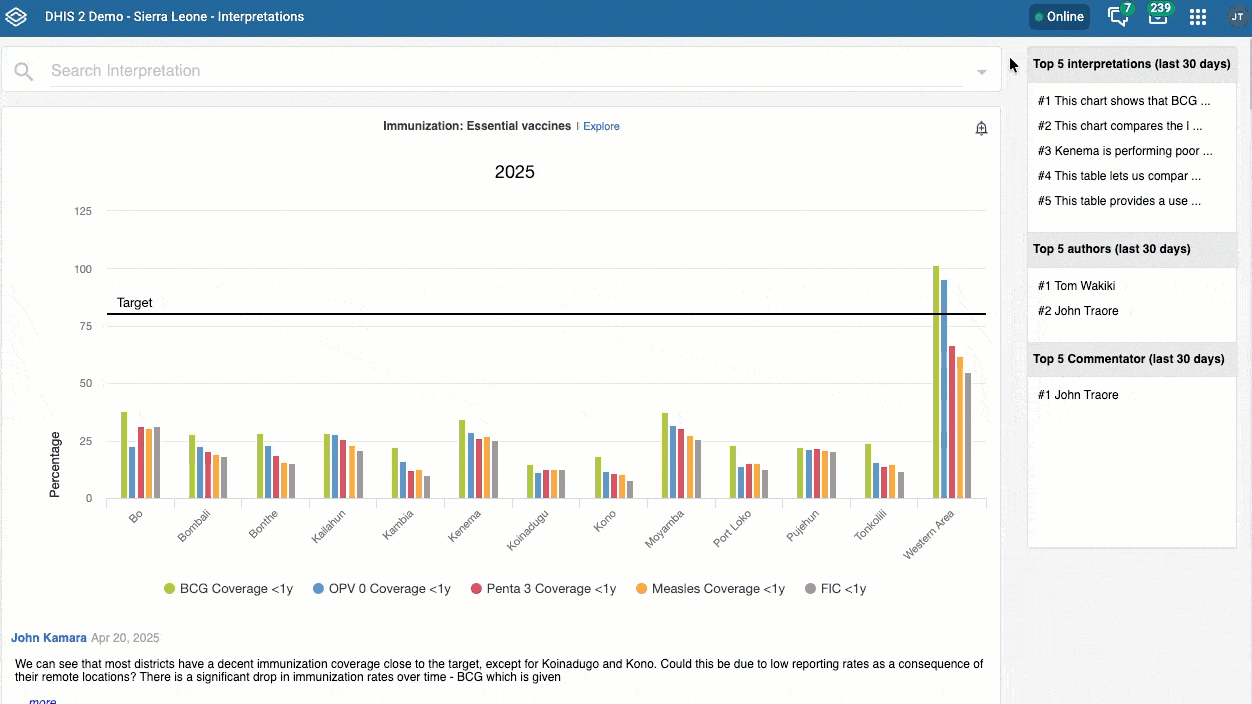Image resolution: width=1252 pixels, height=704 pixels.
Task: Toggle Penta 3 Coverage <1y legend item
Action: click(543, 589)
